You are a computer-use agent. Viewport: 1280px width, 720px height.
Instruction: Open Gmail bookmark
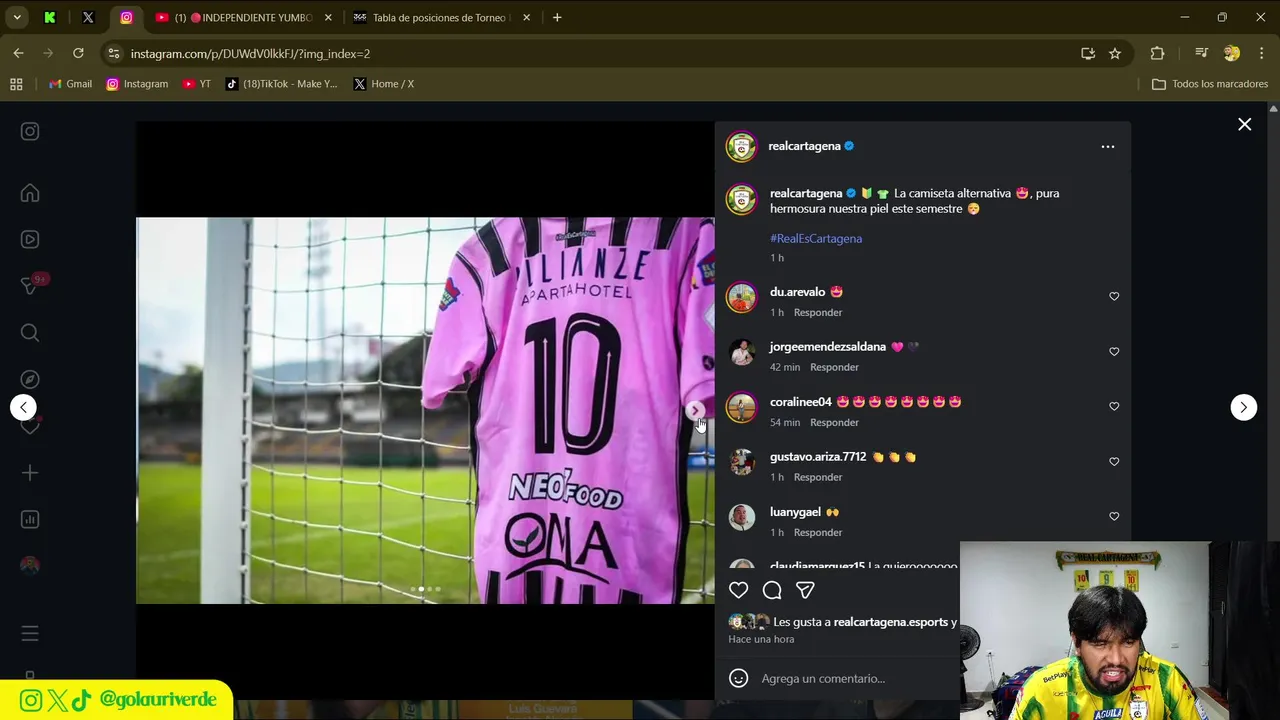71,84
